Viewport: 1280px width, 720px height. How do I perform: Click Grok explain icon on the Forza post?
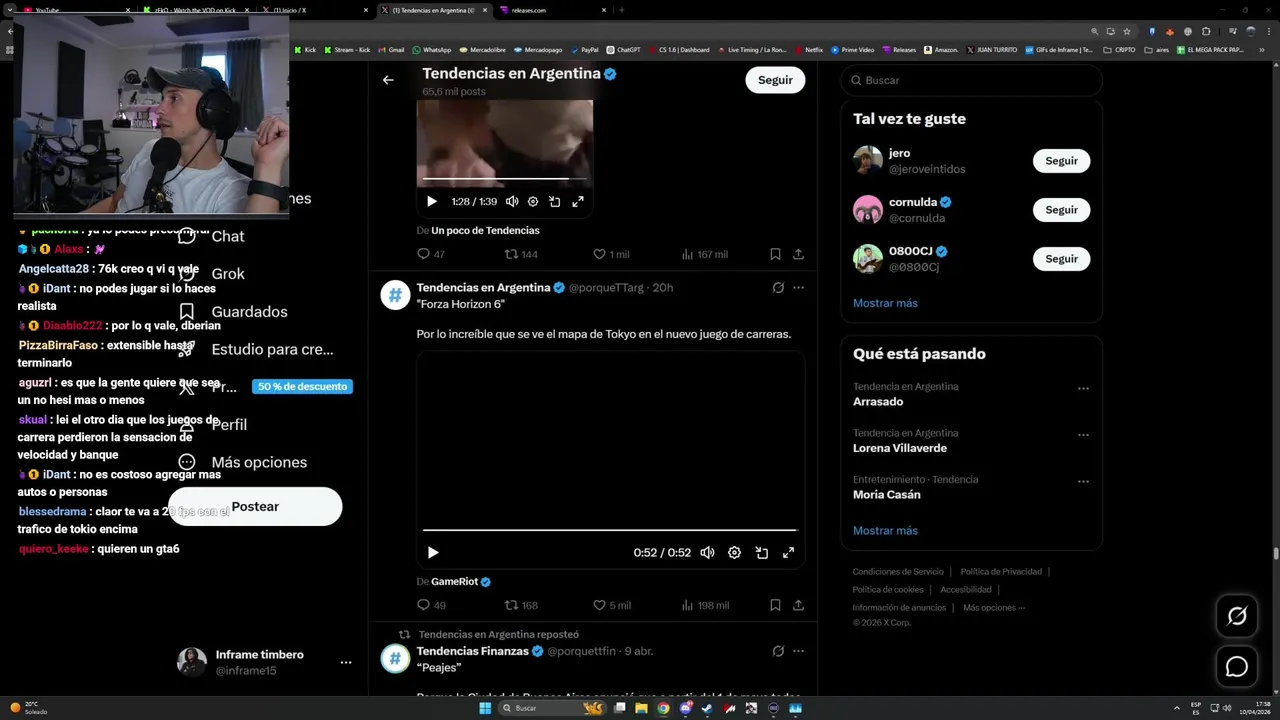778,288
